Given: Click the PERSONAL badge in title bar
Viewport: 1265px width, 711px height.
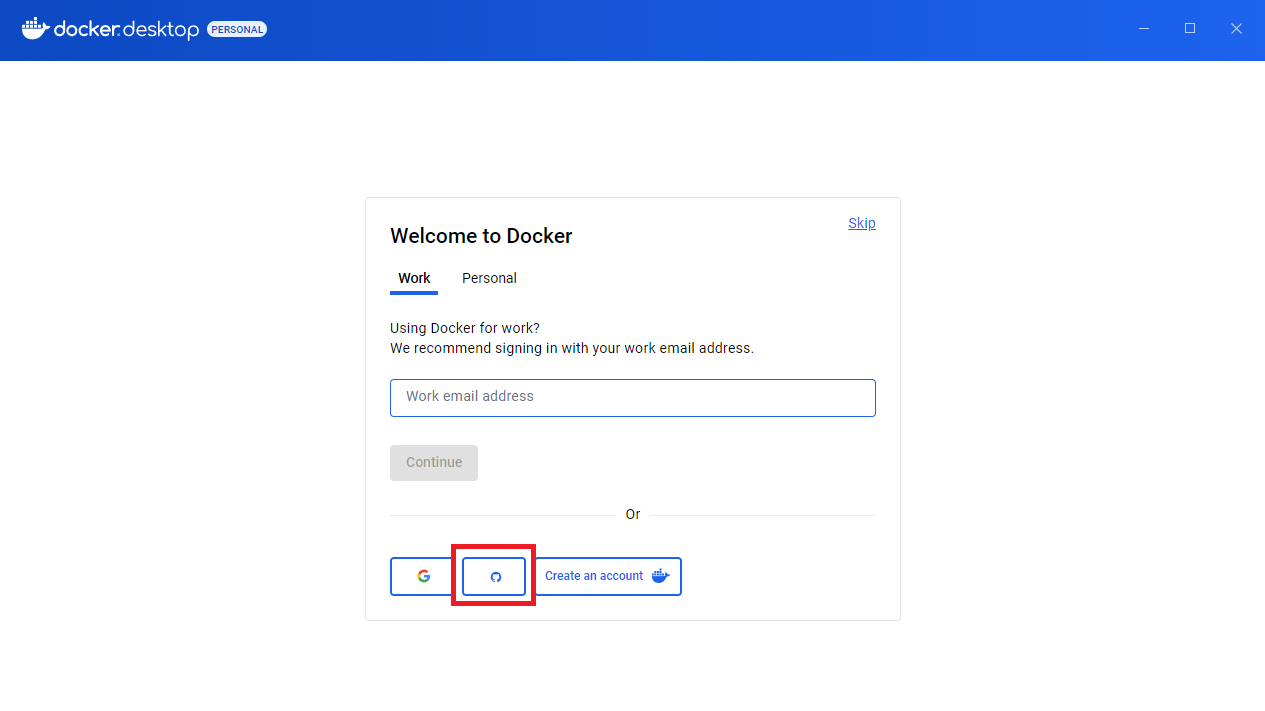Looking at the screenshot, I should [x=237, y=30].
